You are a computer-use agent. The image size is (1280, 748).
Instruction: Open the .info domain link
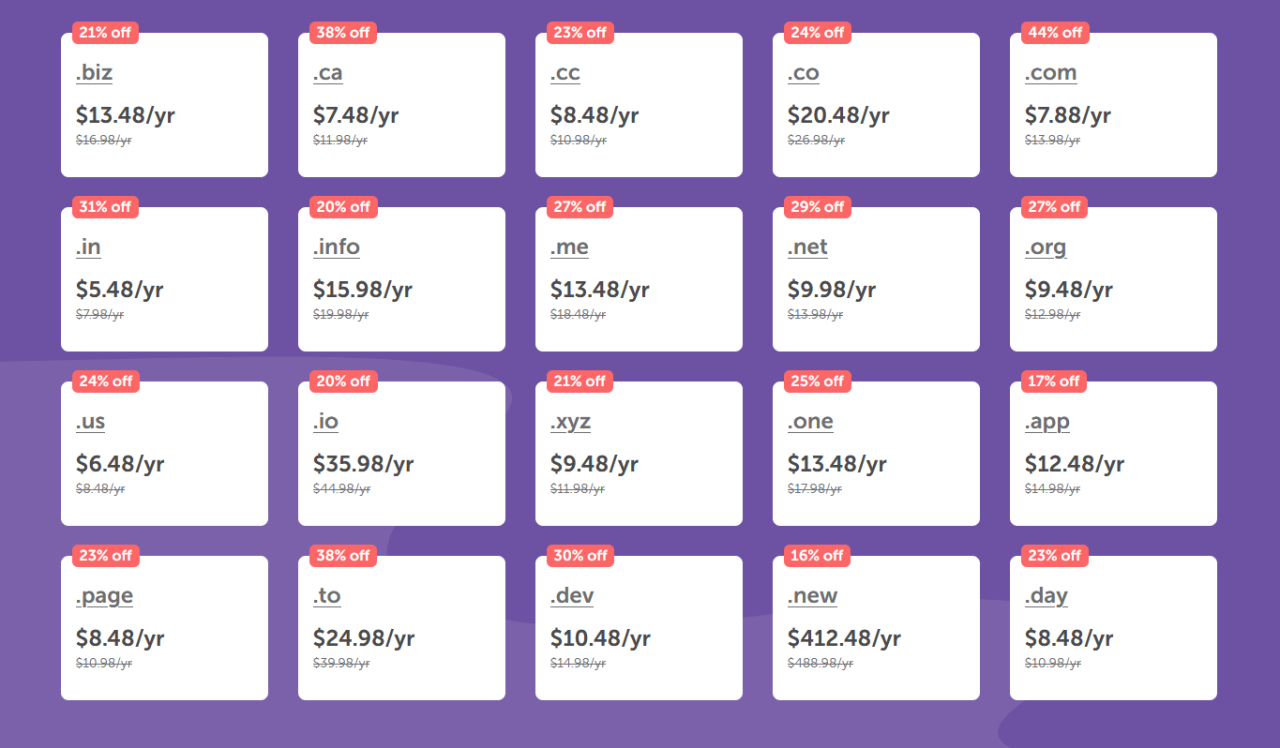336,247
